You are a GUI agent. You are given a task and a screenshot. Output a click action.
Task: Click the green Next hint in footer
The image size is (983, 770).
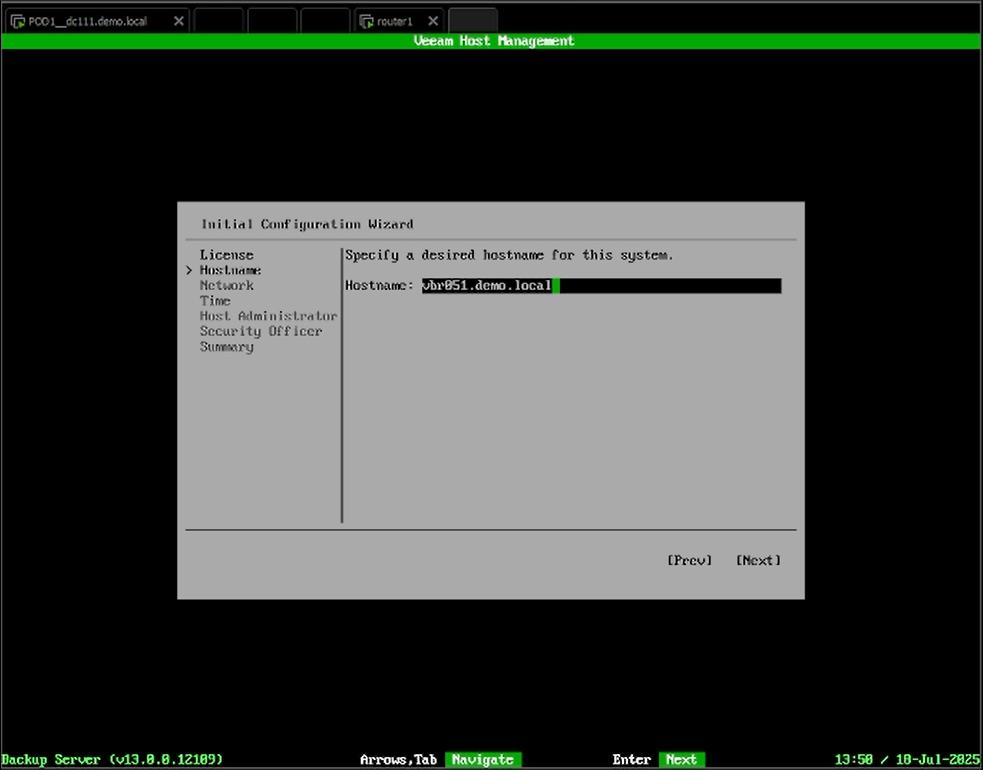pyautogui.click(x=681, y=760)
